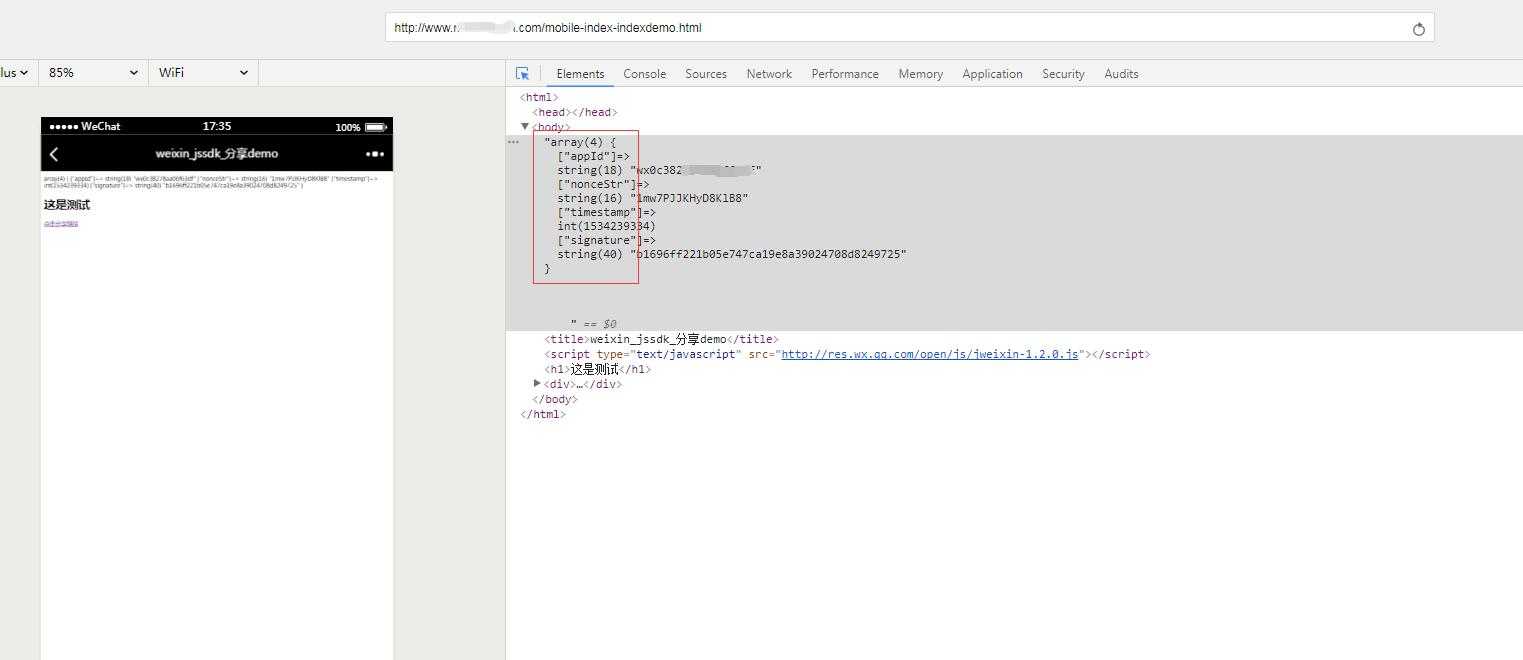Viewport: 1523px width, 660px height.
Task: Activate the element inspector arrow icon
Action: (522, 74)
